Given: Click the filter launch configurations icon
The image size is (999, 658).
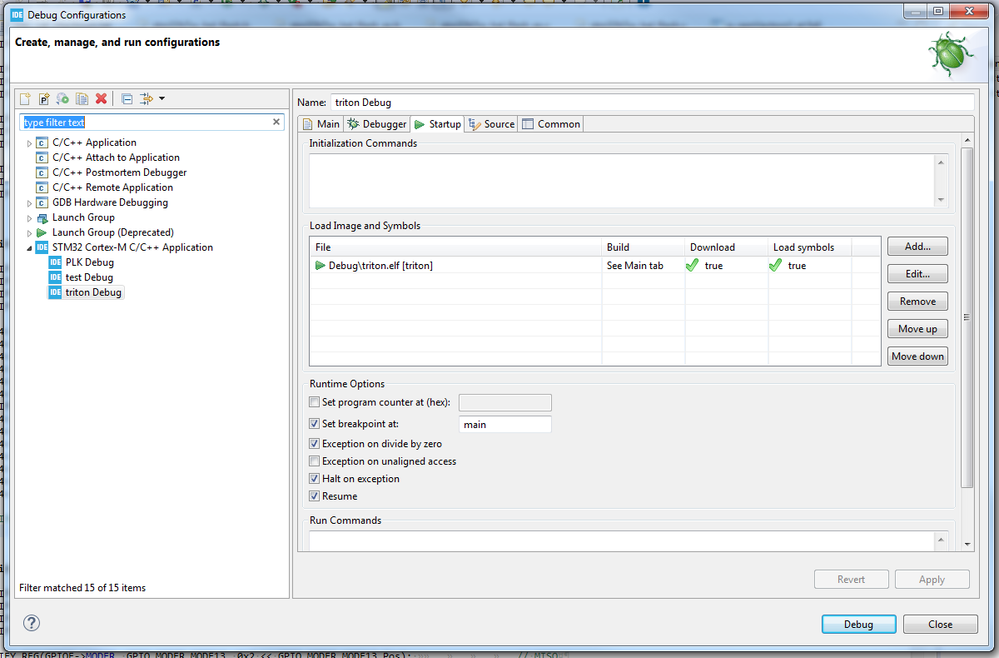Looking at the screenshot, I should click(147, 99).
